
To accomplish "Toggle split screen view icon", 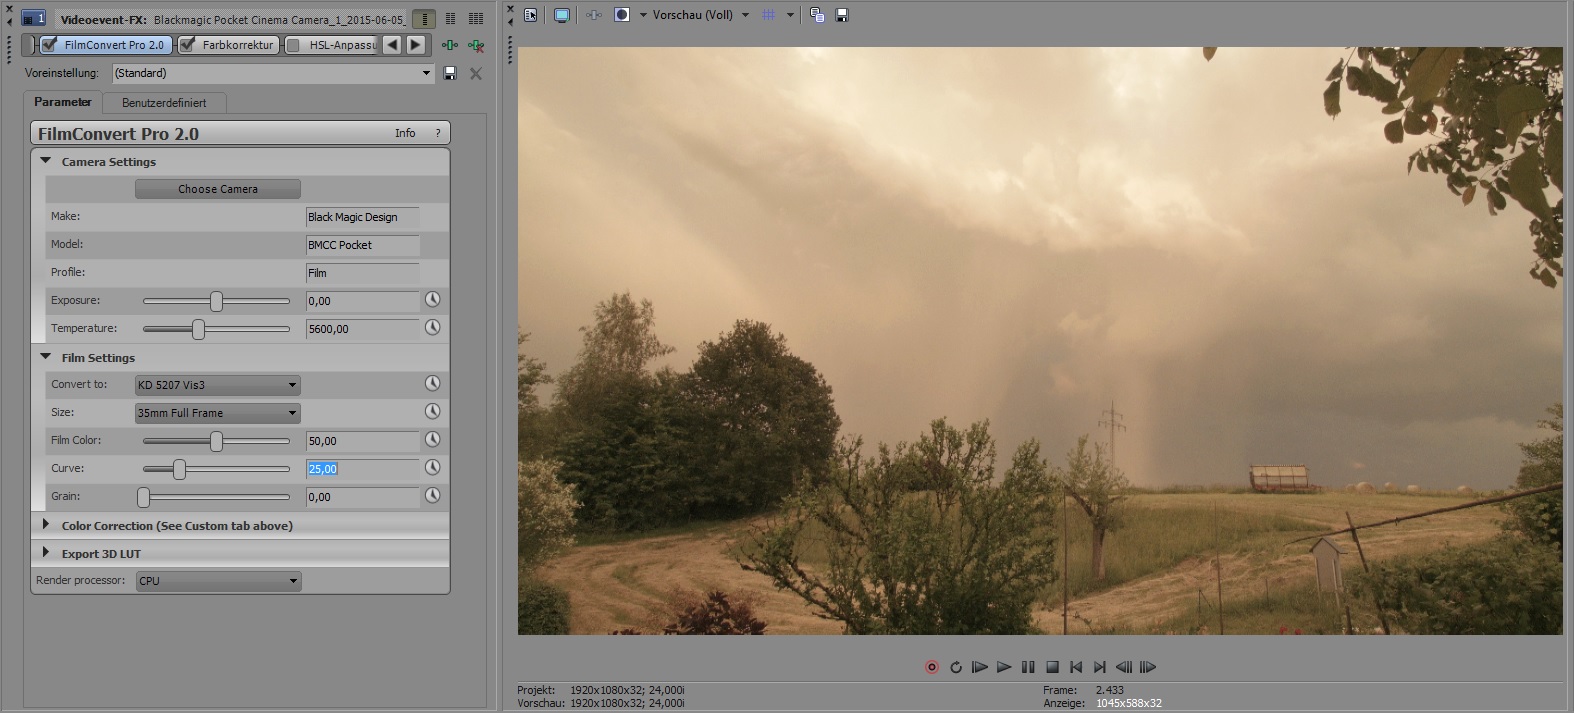I will (622, 15).
